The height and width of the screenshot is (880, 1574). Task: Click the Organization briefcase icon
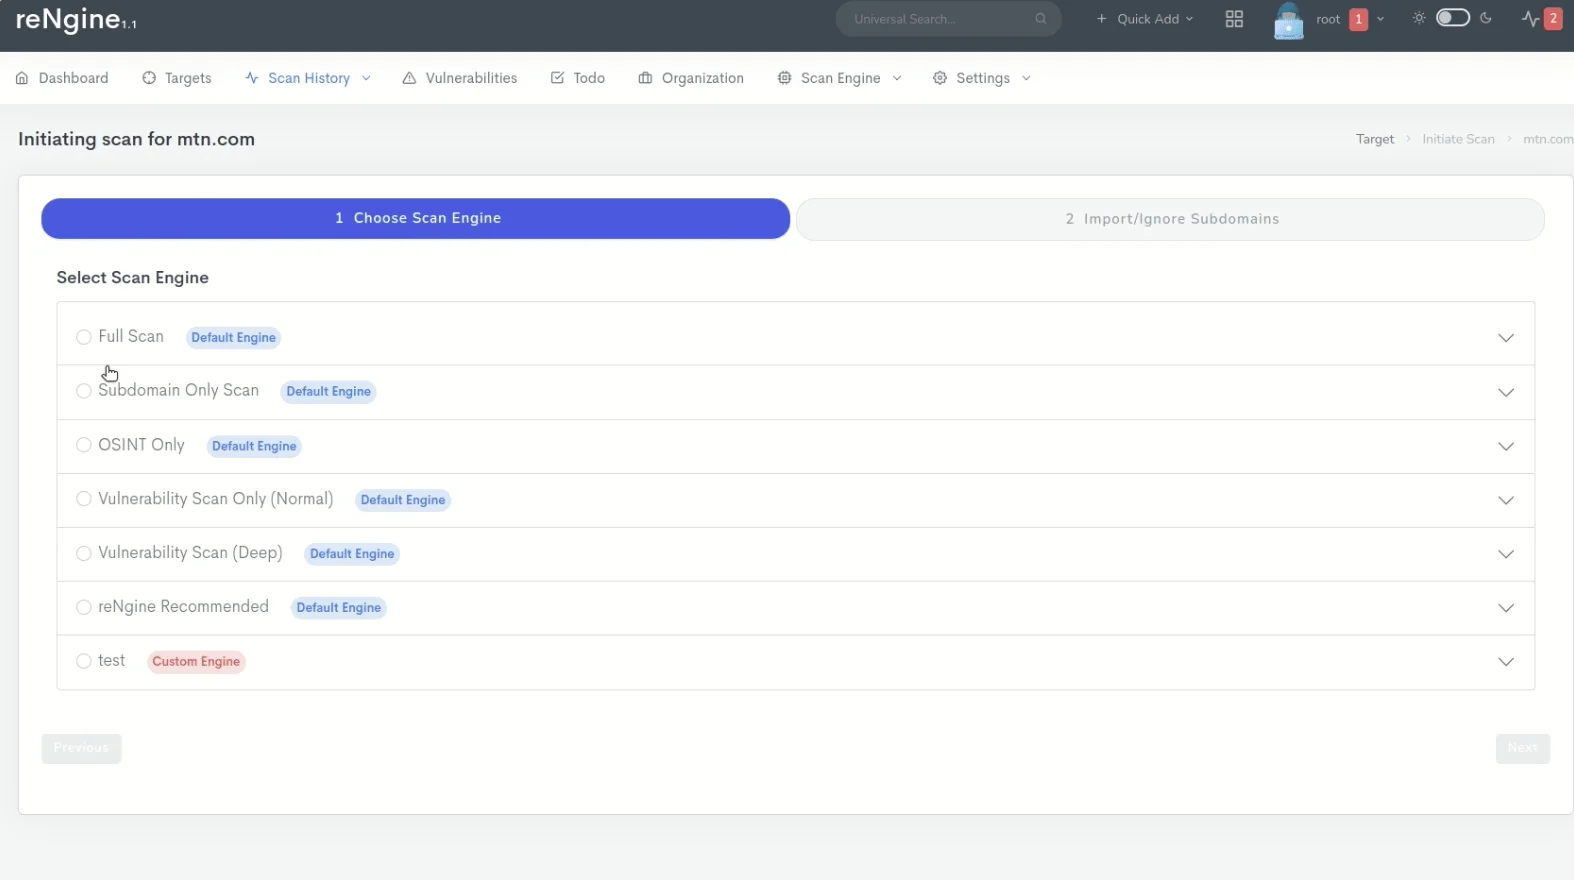point(645,78)
